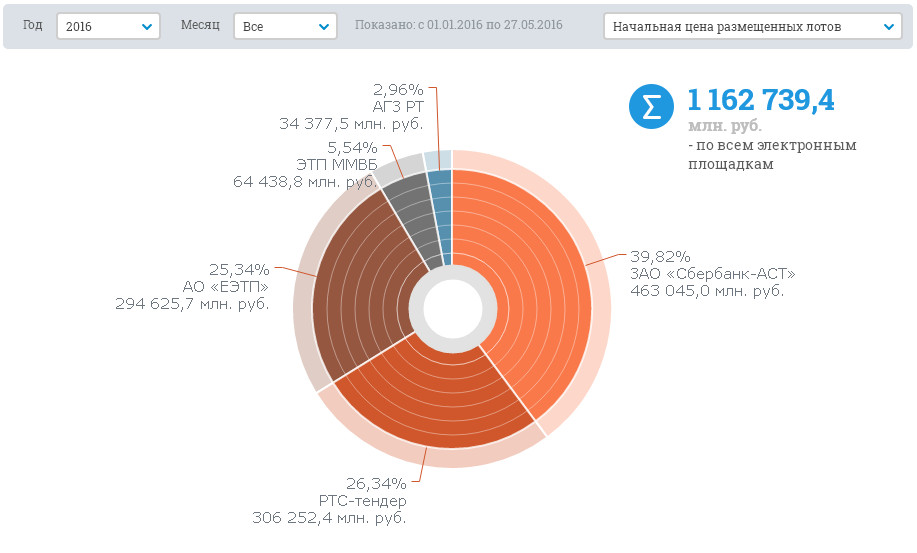
Task: Open the Год dropdown showing 2016
Action: tap(108, 26)
